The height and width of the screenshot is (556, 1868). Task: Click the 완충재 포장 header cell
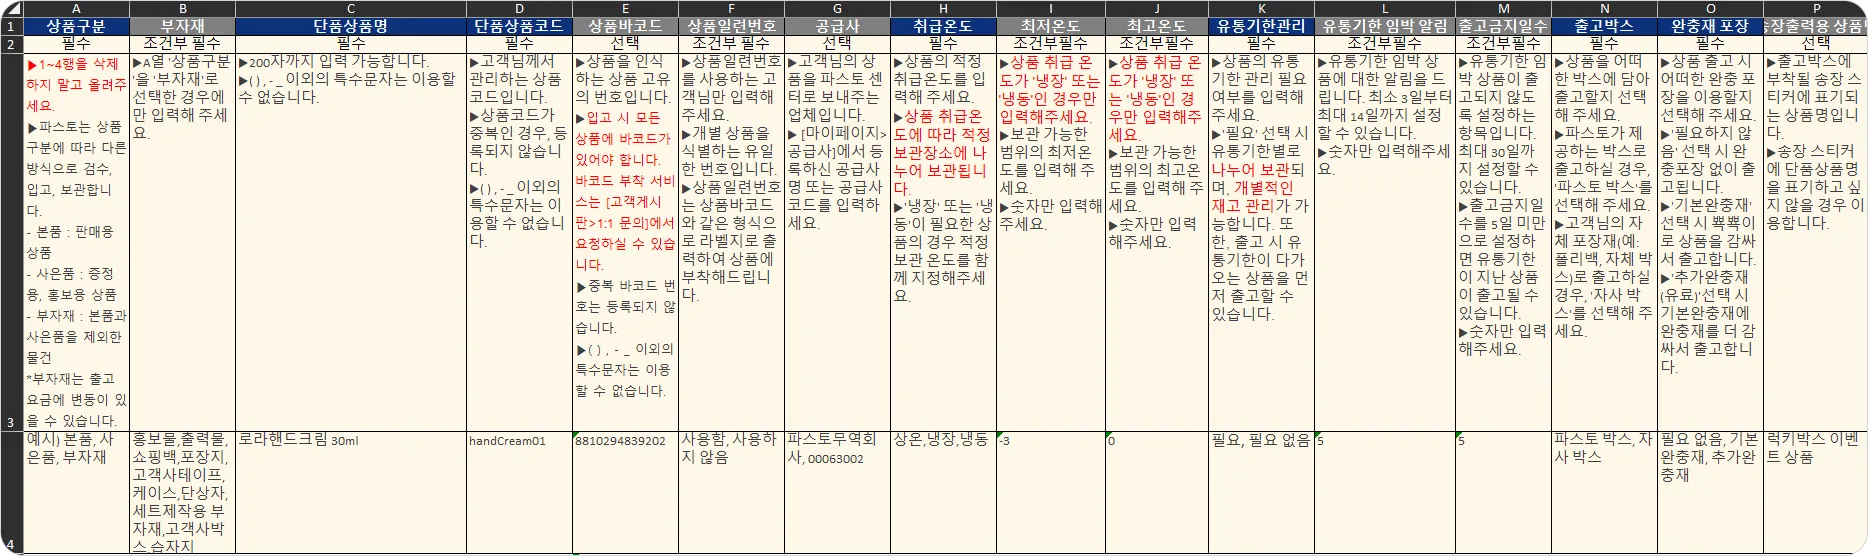point(1710,26)
